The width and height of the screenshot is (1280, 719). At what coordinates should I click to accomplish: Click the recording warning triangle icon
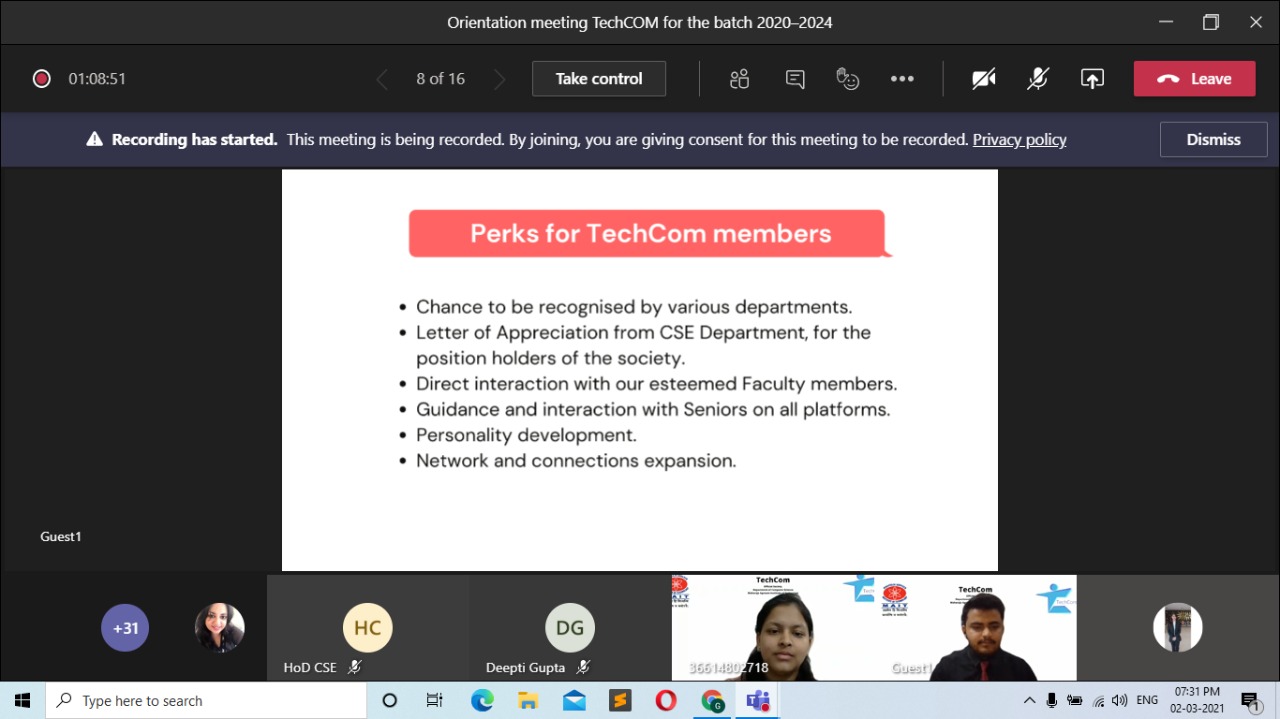95,140
